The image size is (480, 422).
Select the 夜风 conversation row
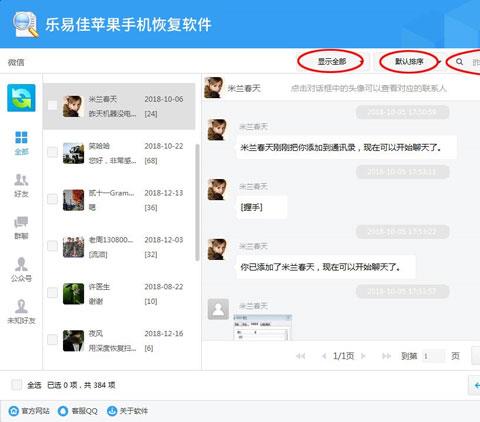point(119,341)
